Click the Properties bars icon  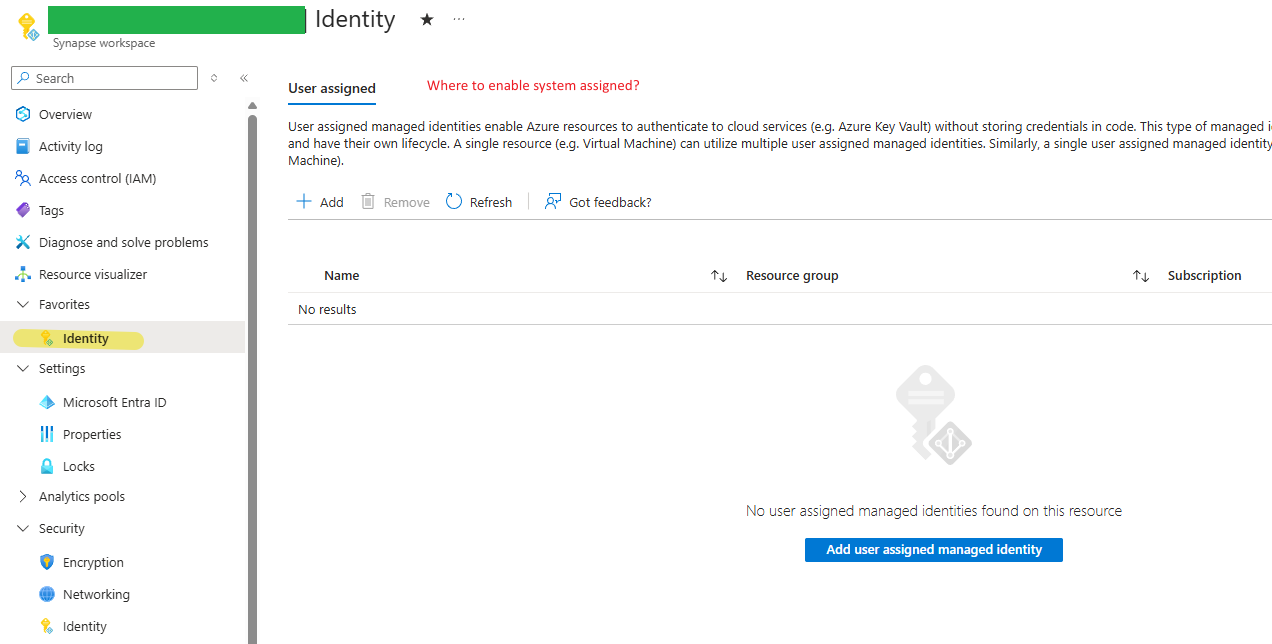(47, 434)
